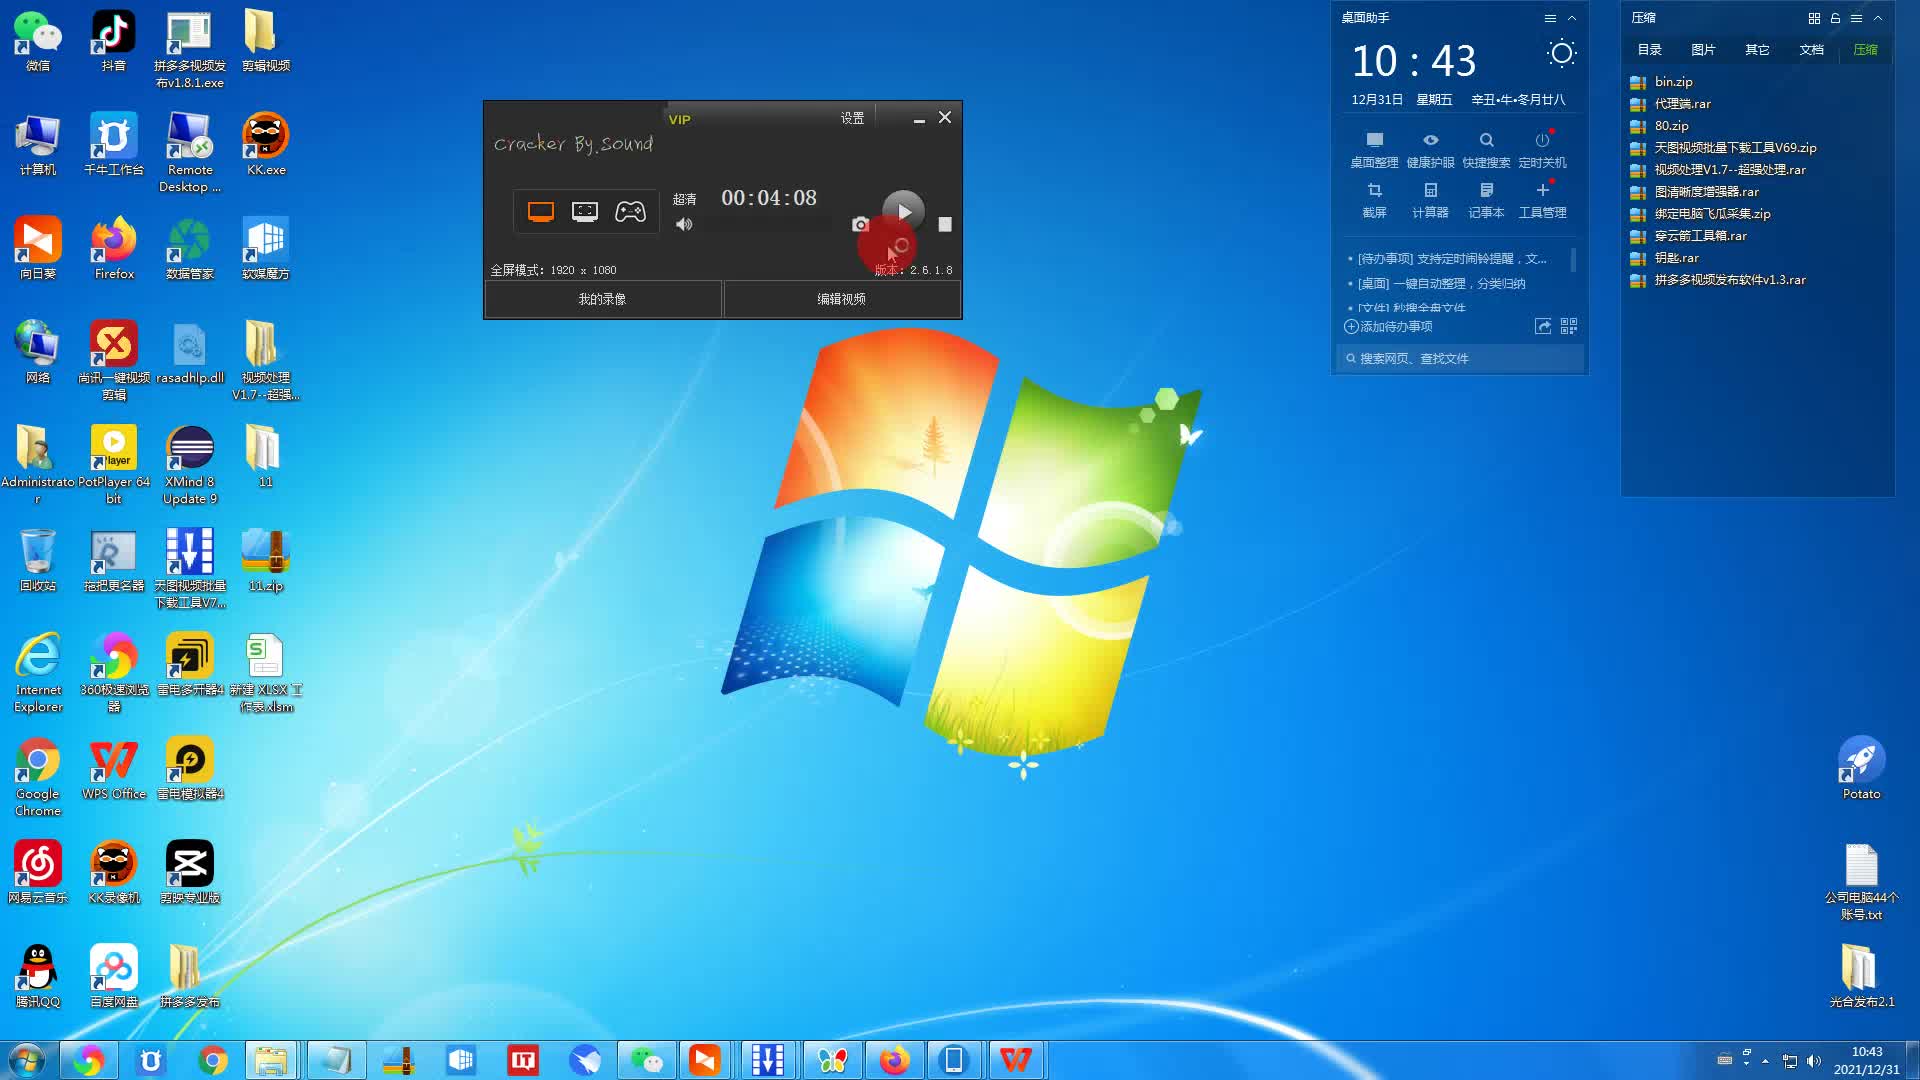Open the QR code icon in 桌面助手

pos(1569,327)
